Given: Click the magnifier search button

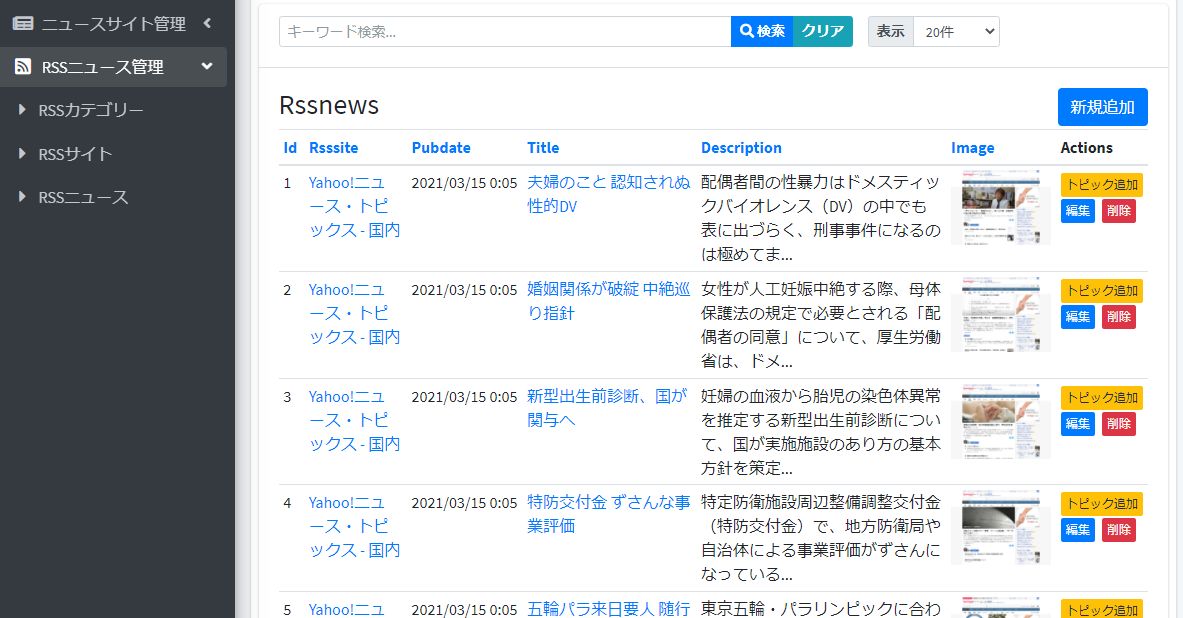Looking at the screenshot, I should tap(761, 31).
